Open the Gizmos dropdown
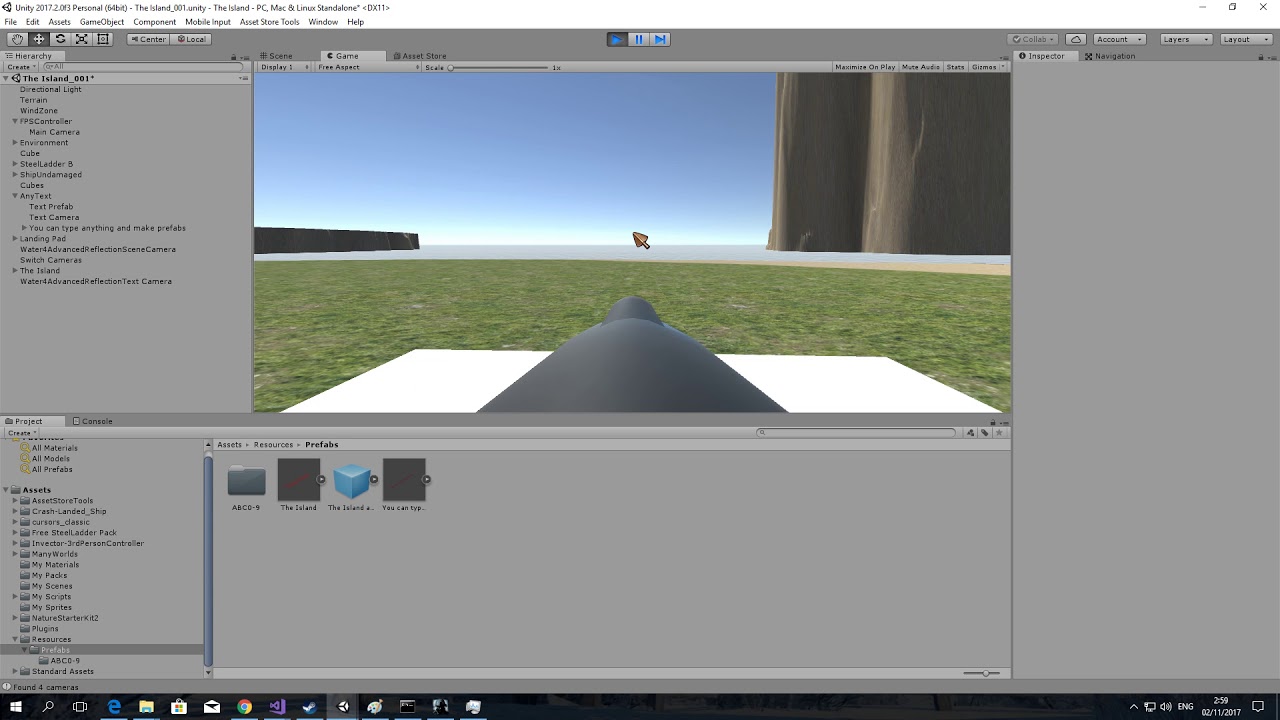Viewport: 1280px width, 720px height. [x=987, y=67]
